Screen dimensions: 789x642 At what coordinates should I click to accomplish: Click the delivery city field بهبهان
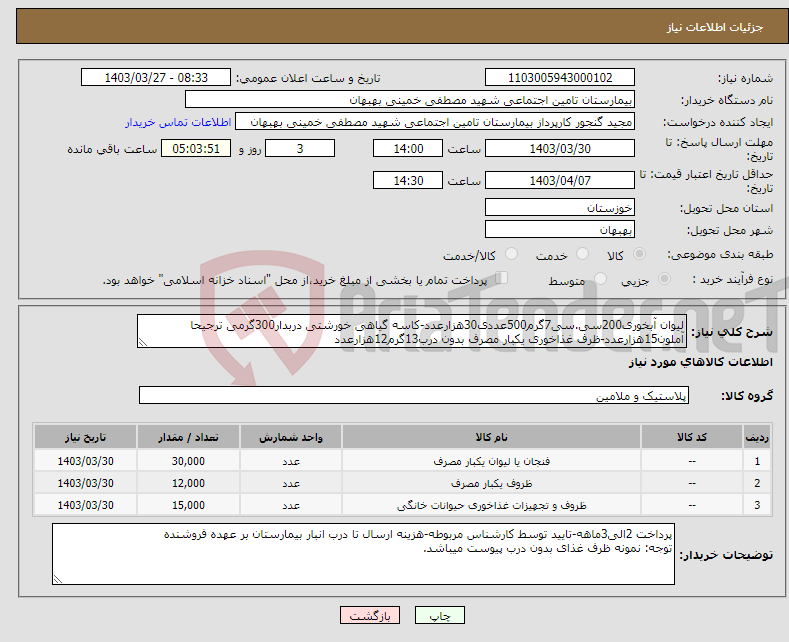click(x=560, y=229)
